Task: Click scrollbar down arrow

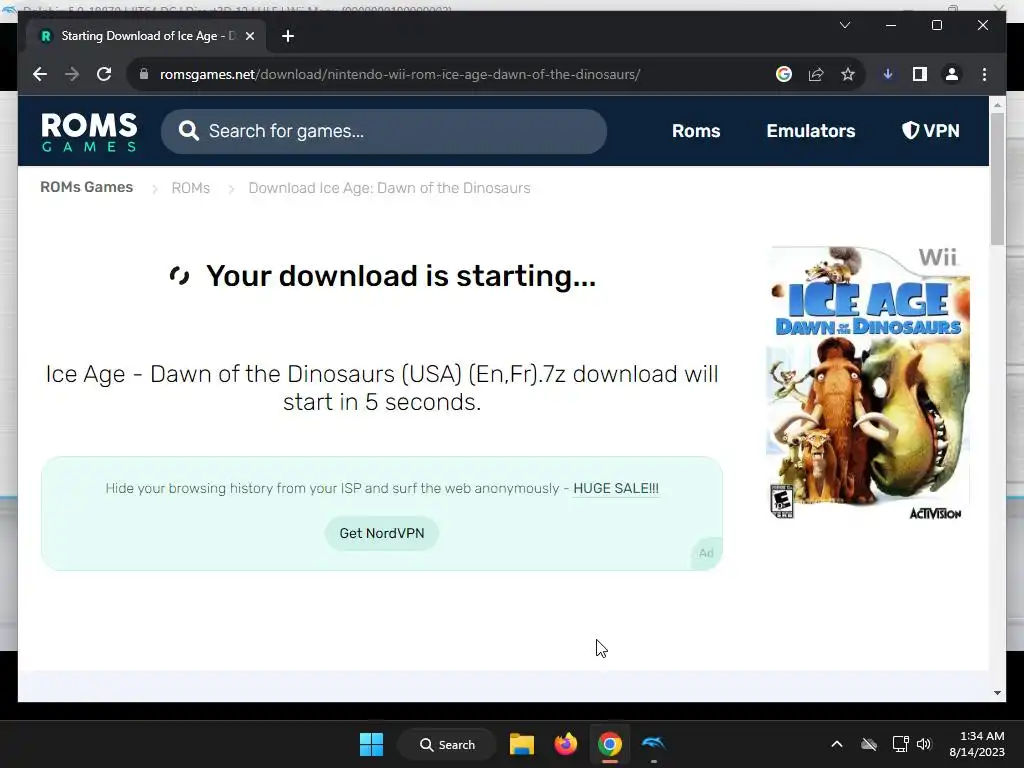Action: tap(997, 693)
